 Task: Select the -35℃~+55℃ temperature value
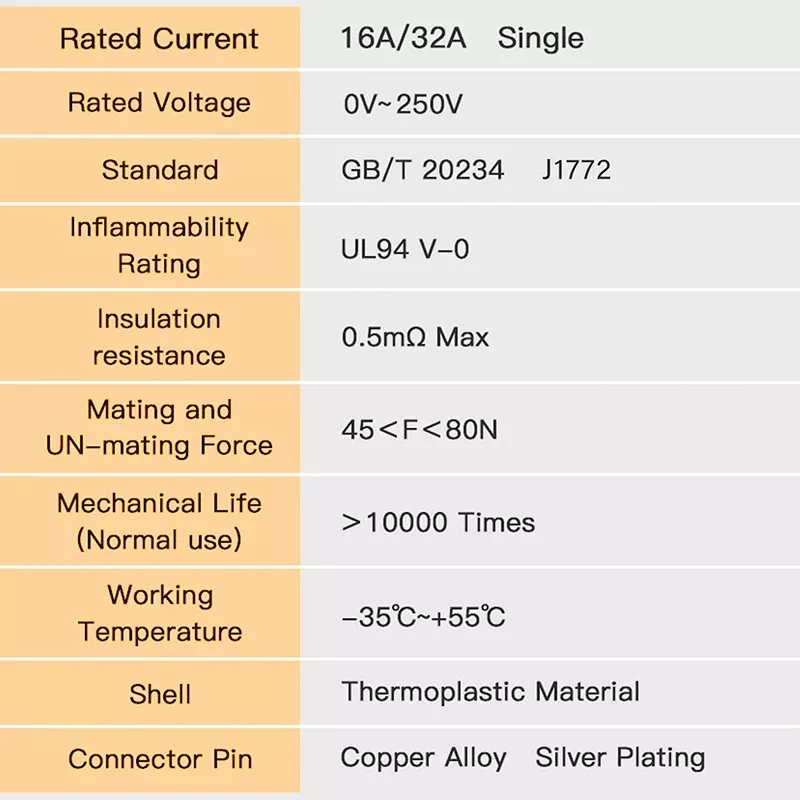tap(423, 617)
